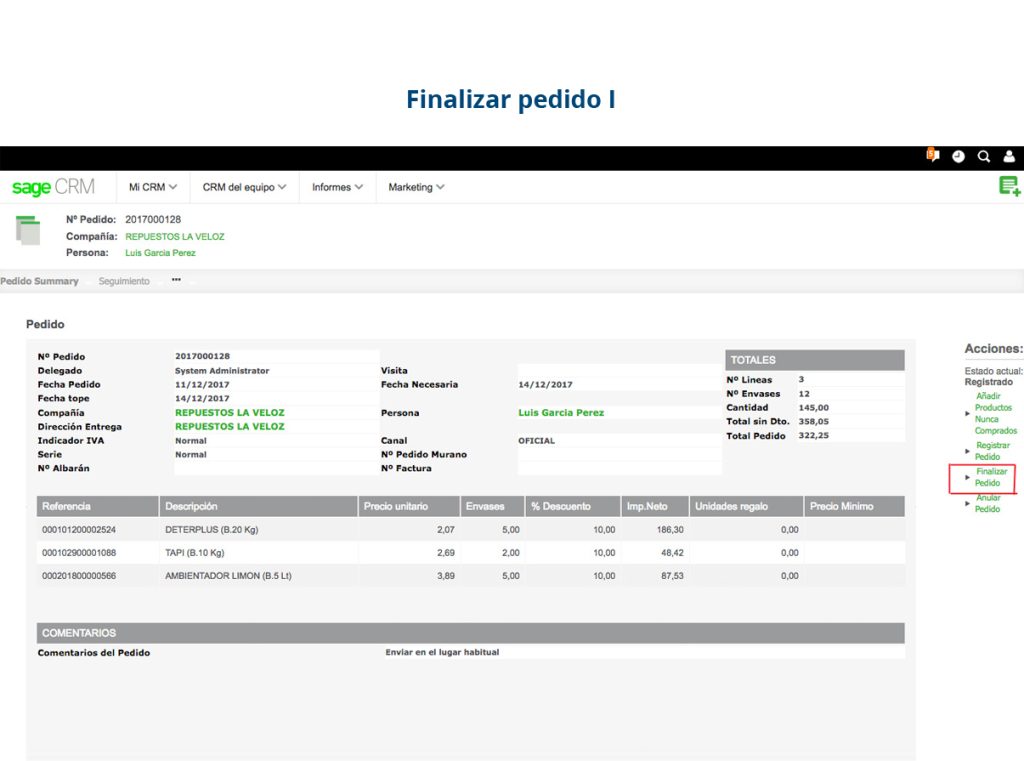Click the user profile icon

(x=1008, y=156)
